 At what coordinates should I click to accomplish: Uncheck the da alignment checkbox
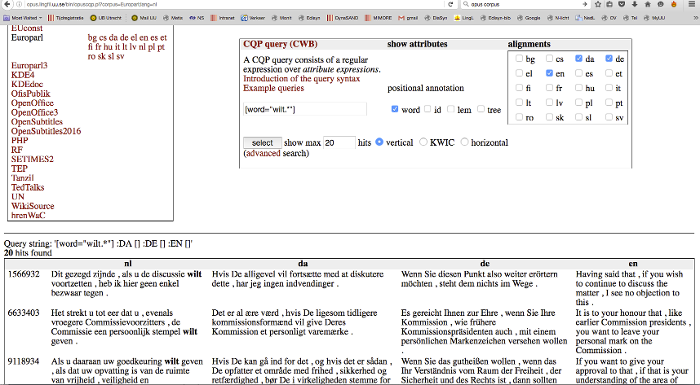click(579, 59)
